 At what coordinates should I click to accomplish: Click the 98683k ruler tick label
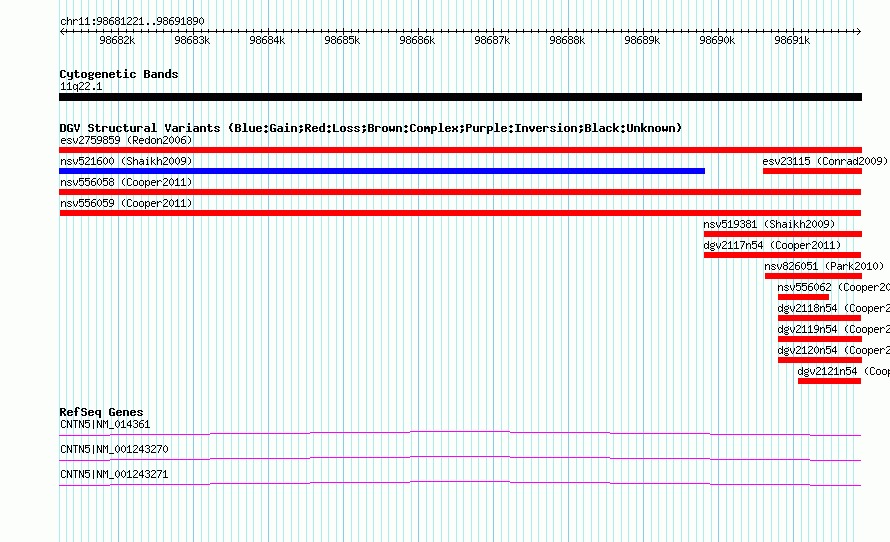192,40
